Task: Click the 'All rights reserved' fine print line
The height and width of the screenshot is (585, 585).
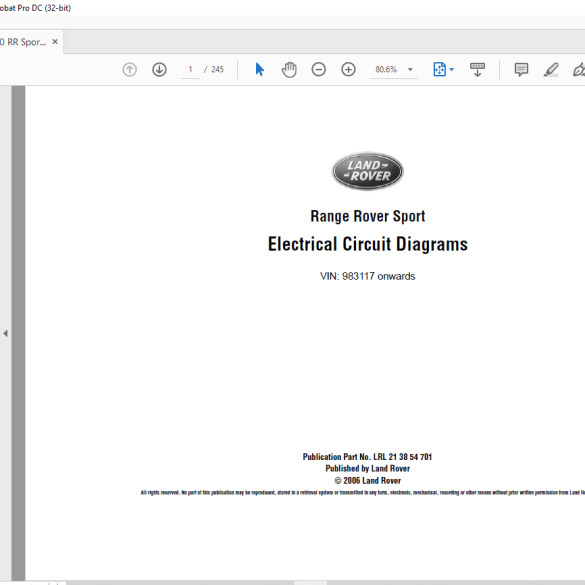Action: pyautogui.click(x=363, y=492)
